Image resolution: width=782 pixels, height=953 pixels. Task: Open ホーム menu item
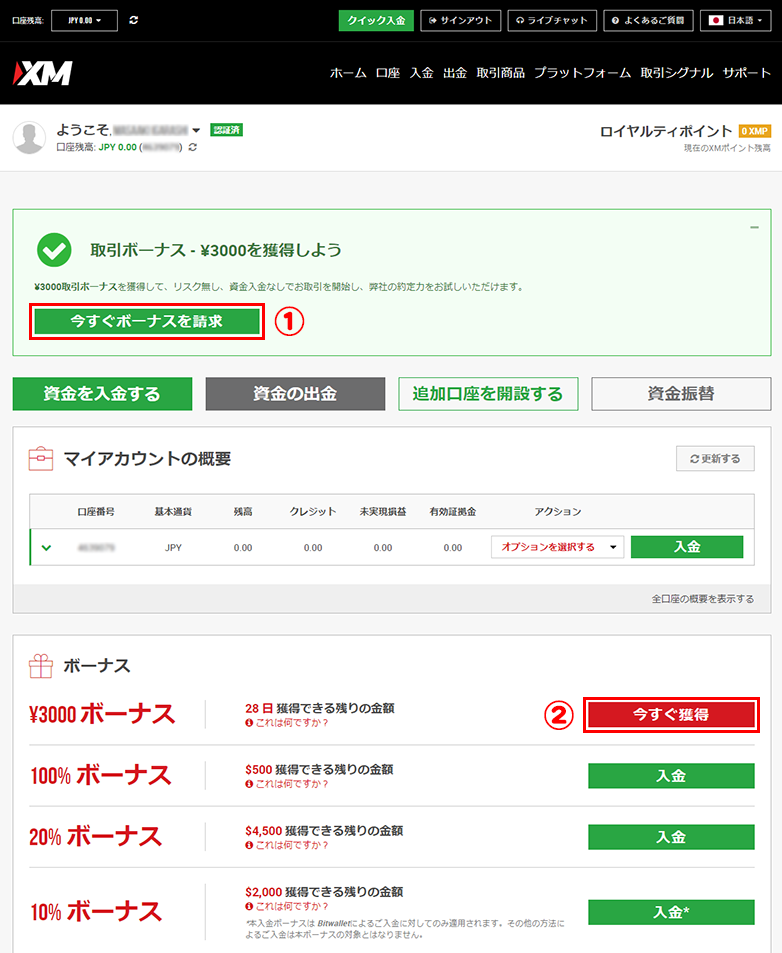click(x=348, y=73)
